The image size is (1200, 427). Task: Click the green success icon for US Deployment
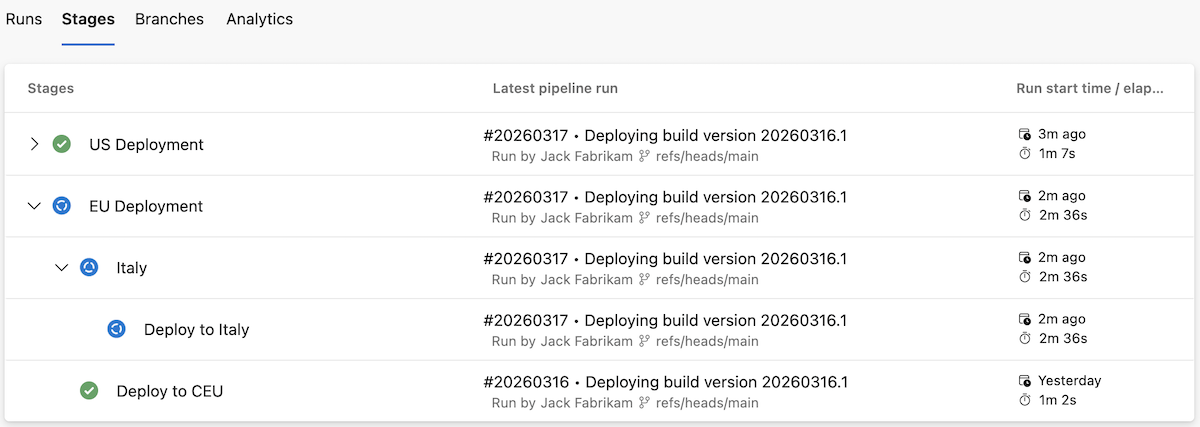pos(62,144)
